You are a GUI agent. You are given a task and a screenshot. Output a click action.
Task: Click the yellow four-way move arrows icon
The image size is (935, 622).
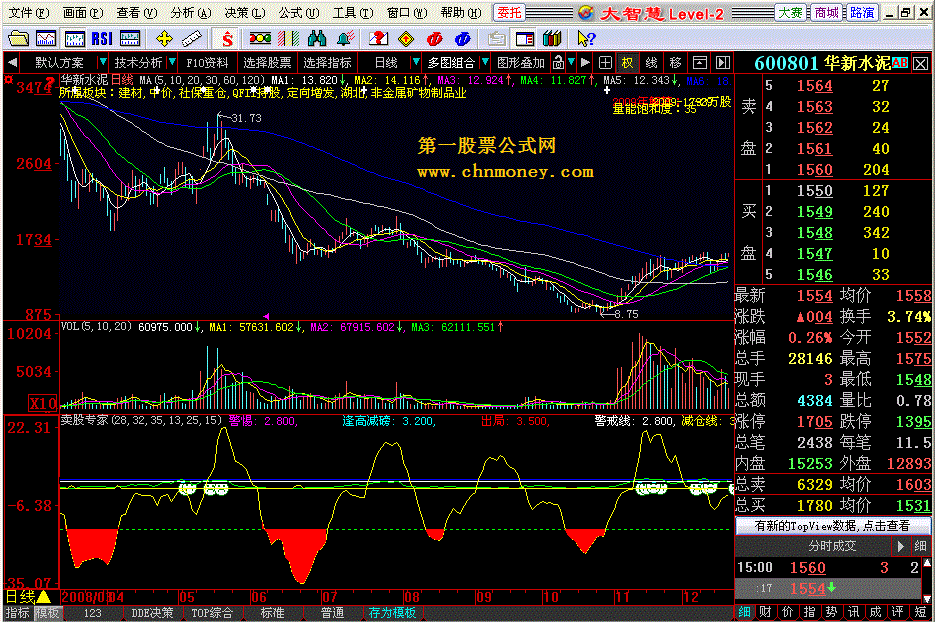coord(164,39)
